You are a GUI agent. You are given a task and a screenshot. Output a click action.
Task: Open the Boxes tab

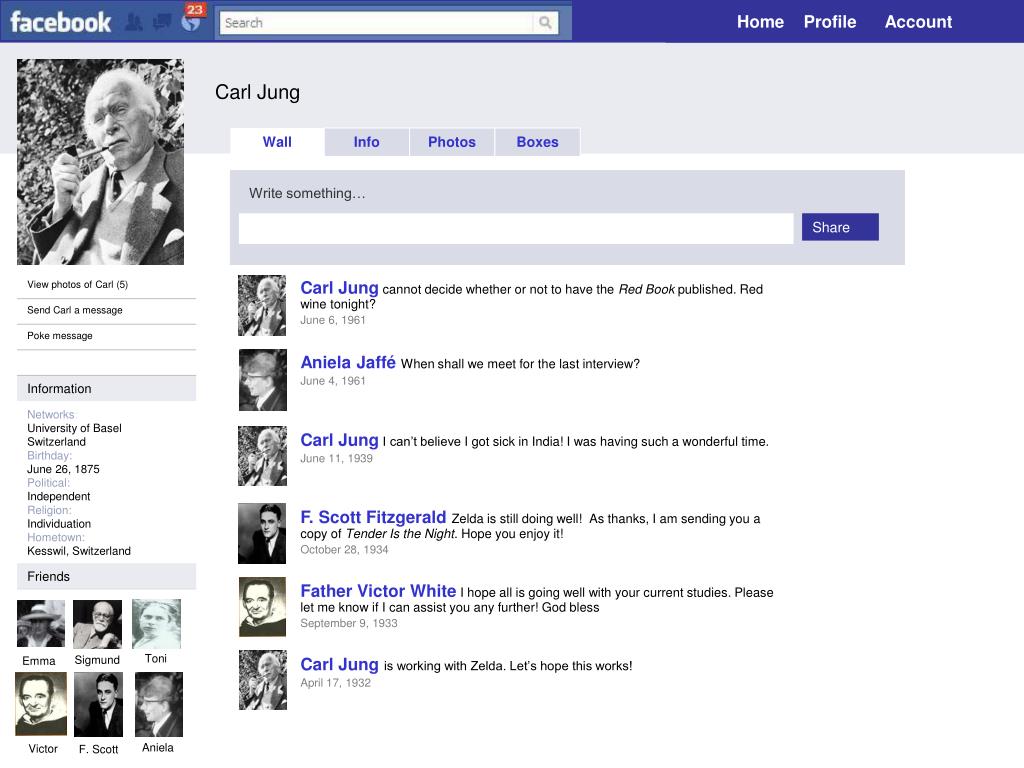pos(537,142)
